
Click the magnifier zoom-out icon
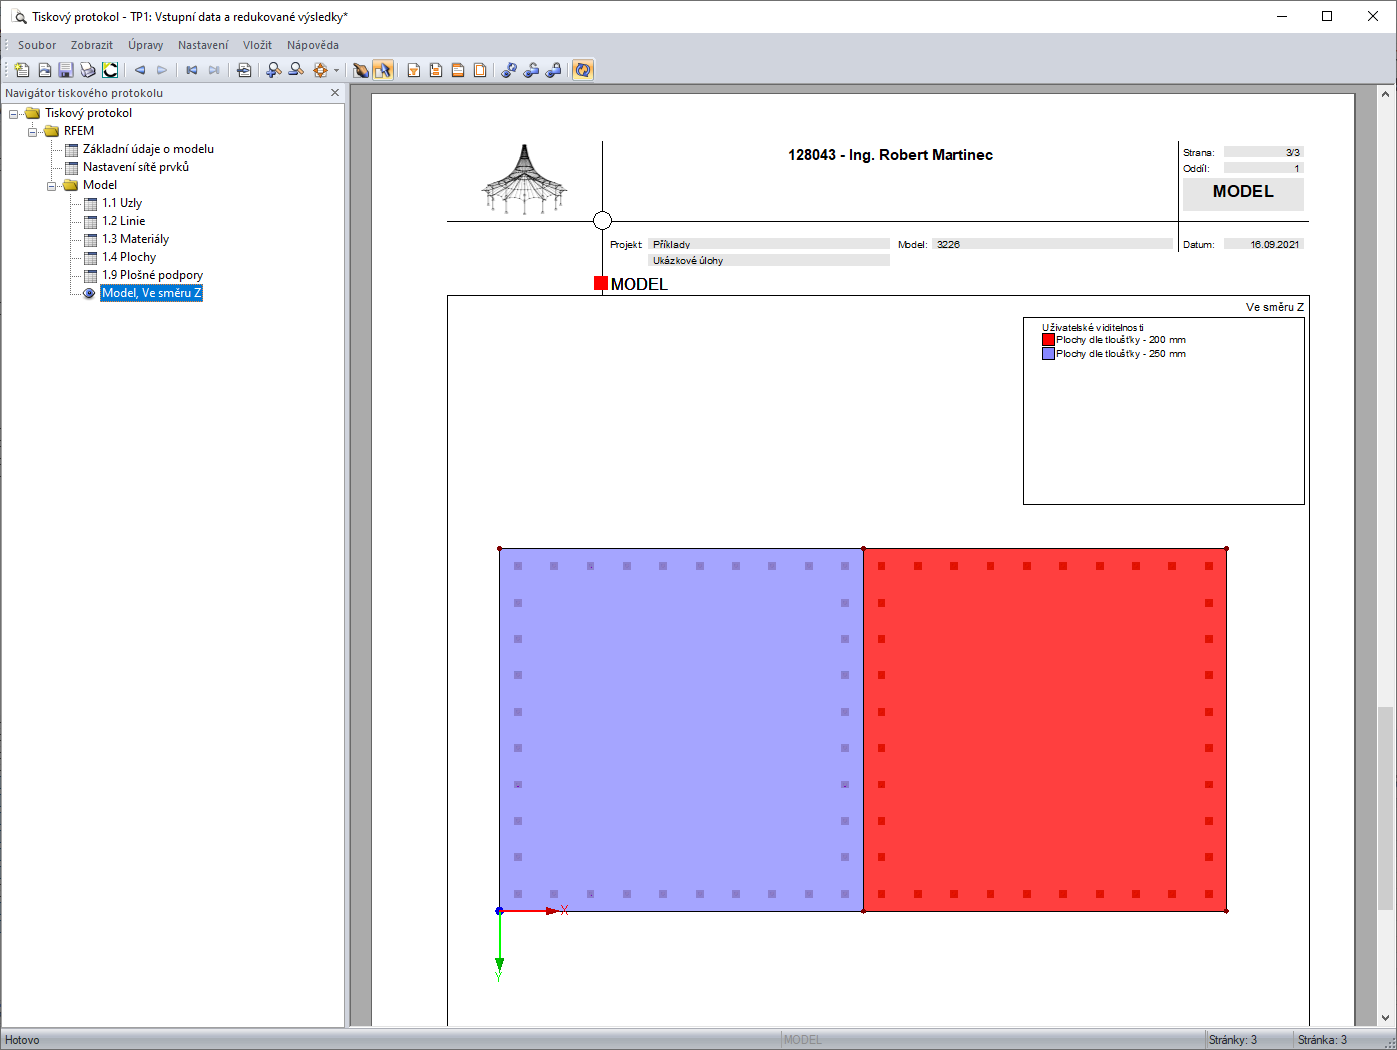coord(296,70)
